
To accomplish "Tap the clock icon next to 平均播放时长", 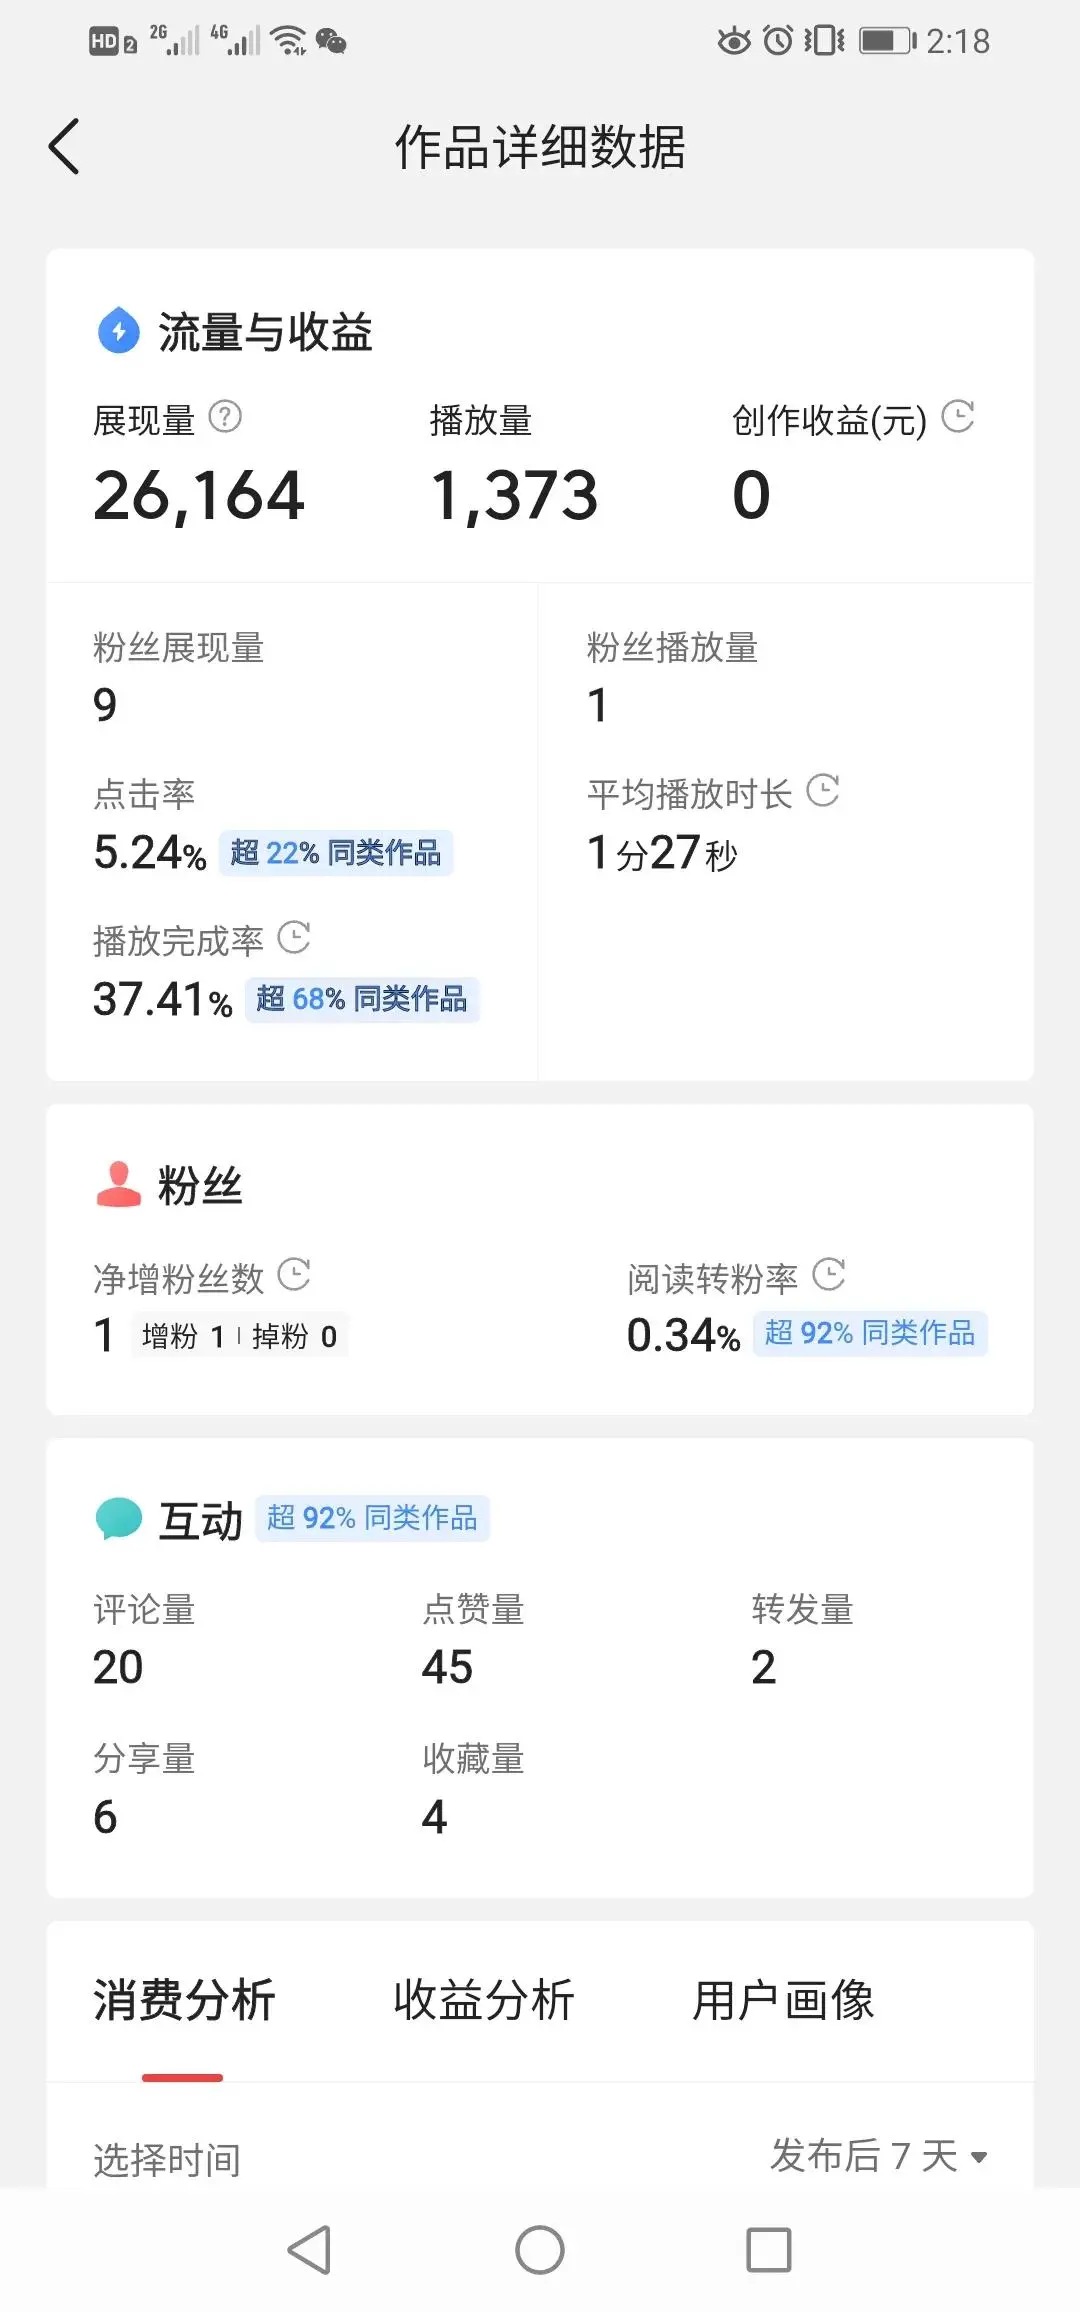I will pos(822,791).
